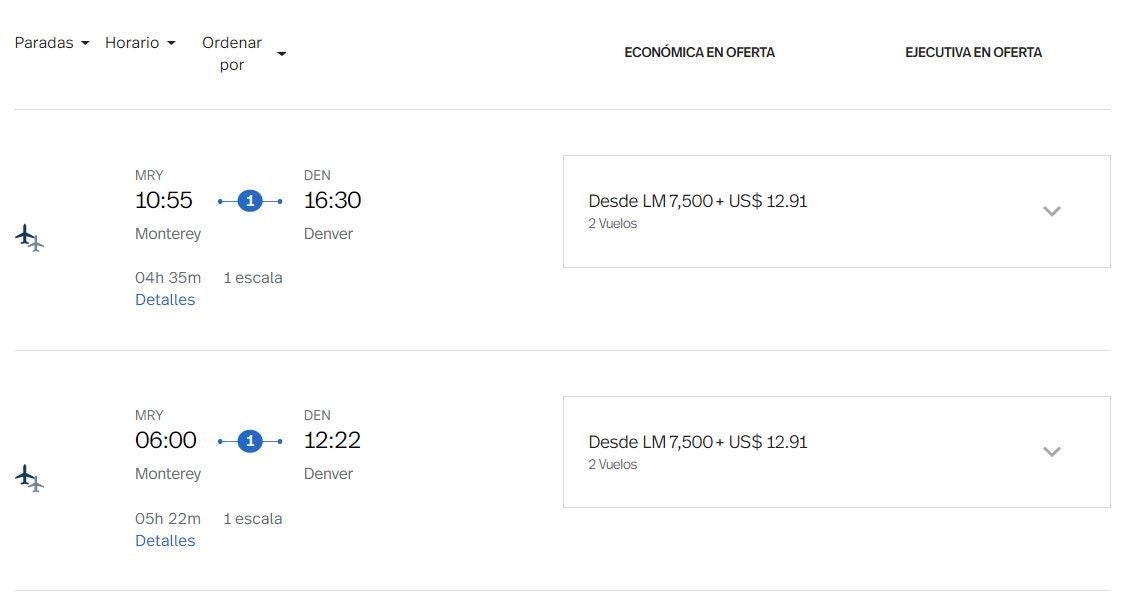Viewport: 1125px width, 604px height.
Task: Expand the fare chevron for the 06:00 flight
Action: pos(1051,452)
